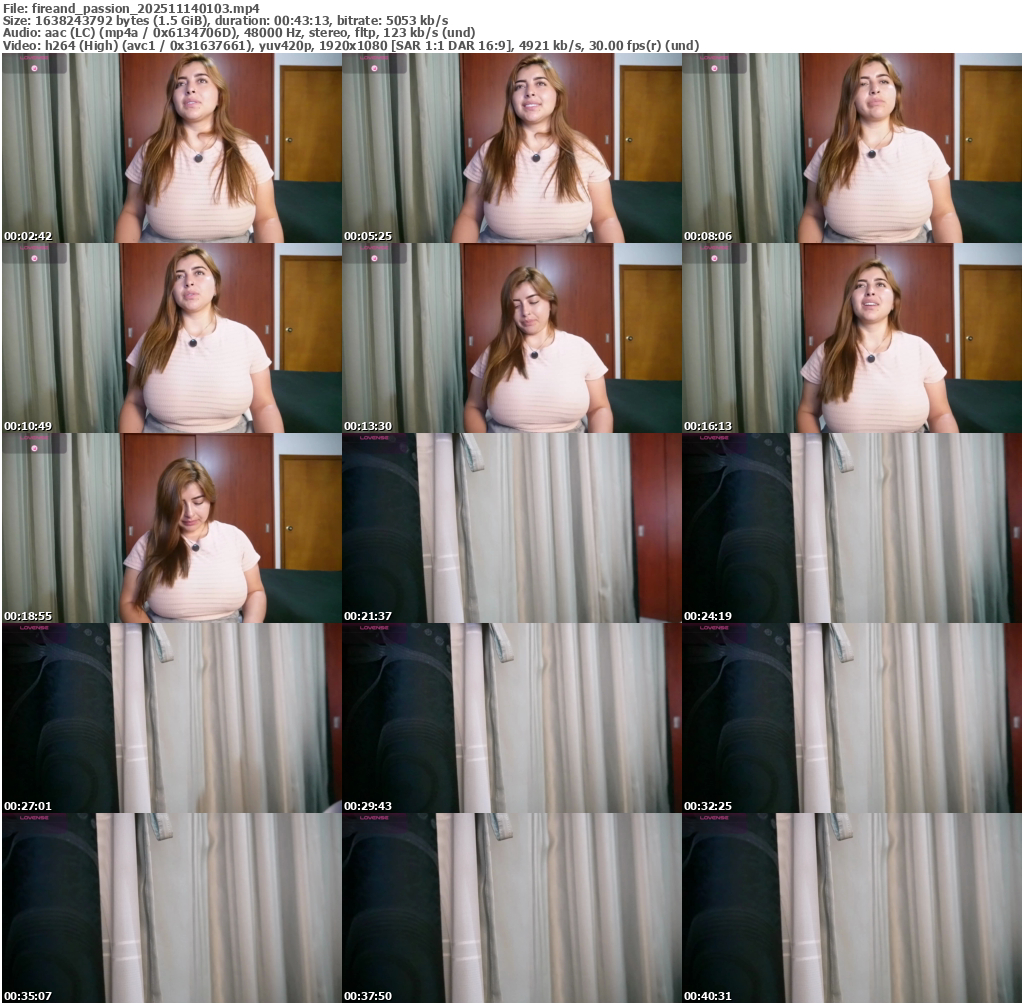Click the Audio aac stream info line
The image size is (1024, 1003).
(239, 32)
